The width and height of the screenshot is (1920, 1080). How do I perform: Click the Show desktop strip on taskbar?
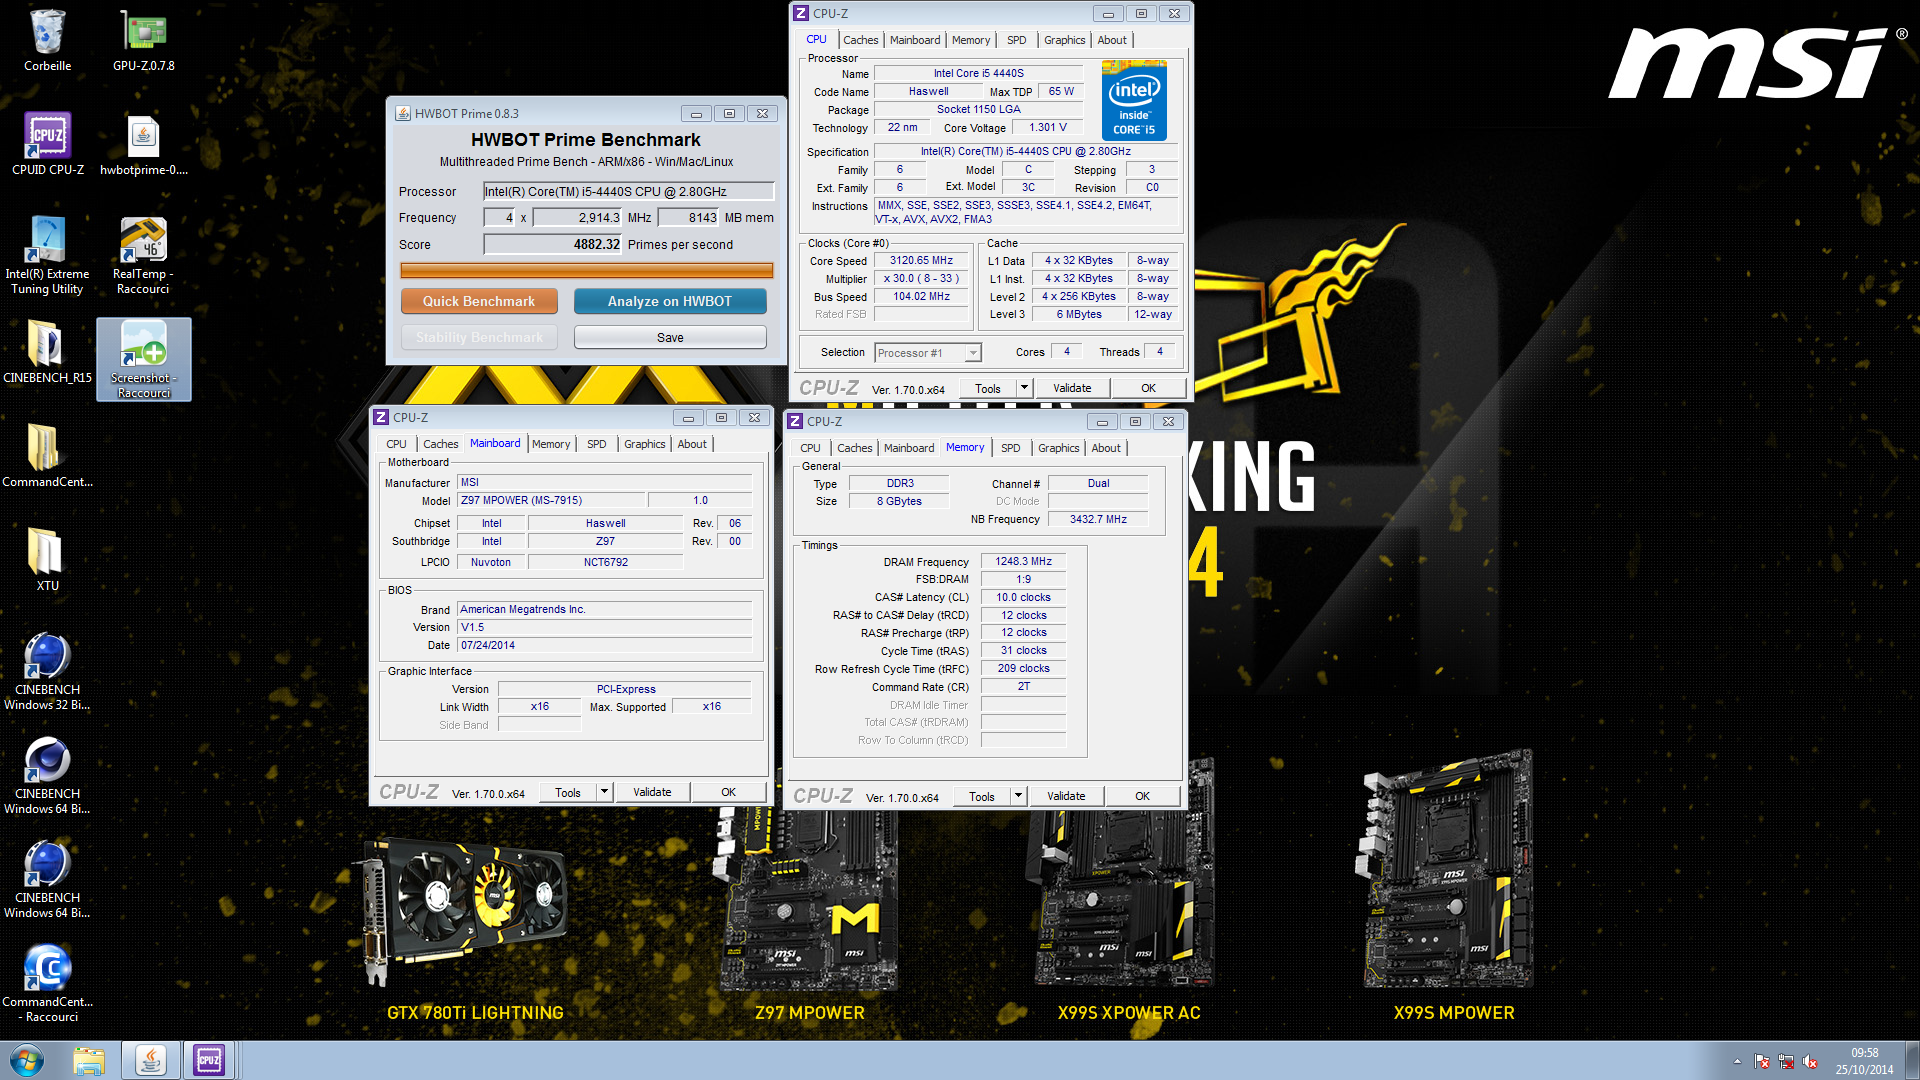(1912, 1060)
